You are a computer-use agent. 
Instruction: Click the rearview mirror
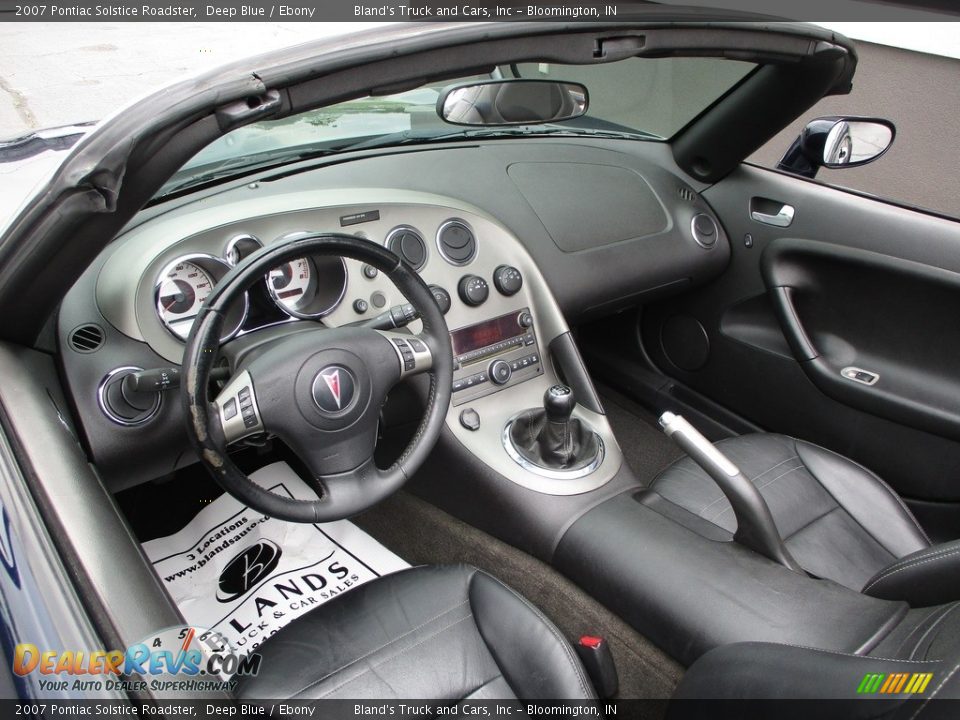512,102
